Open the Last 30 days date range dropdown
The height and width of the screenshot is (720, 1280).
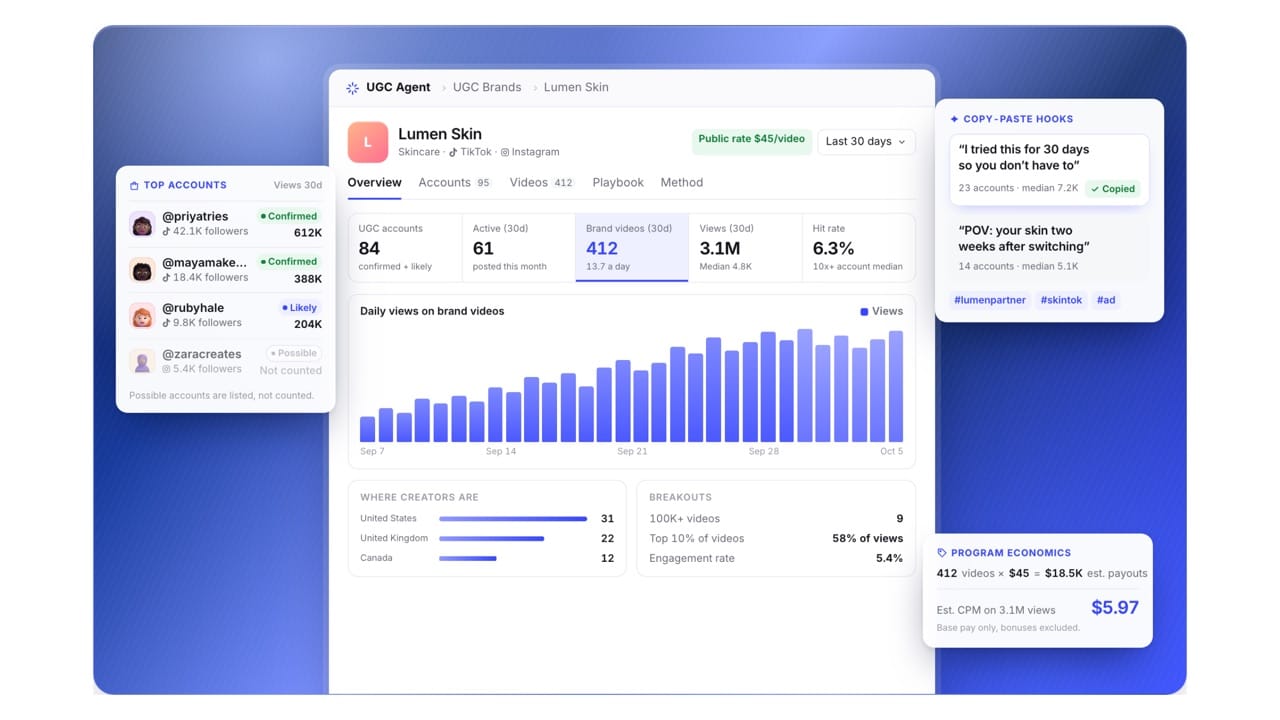click(x=866, y=141)
